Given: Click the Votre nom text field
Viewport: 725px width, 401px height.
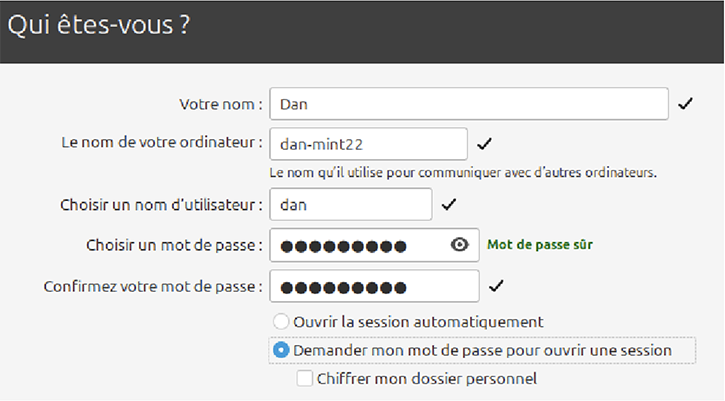Looking at the screenshot, I should click(470, 104).
